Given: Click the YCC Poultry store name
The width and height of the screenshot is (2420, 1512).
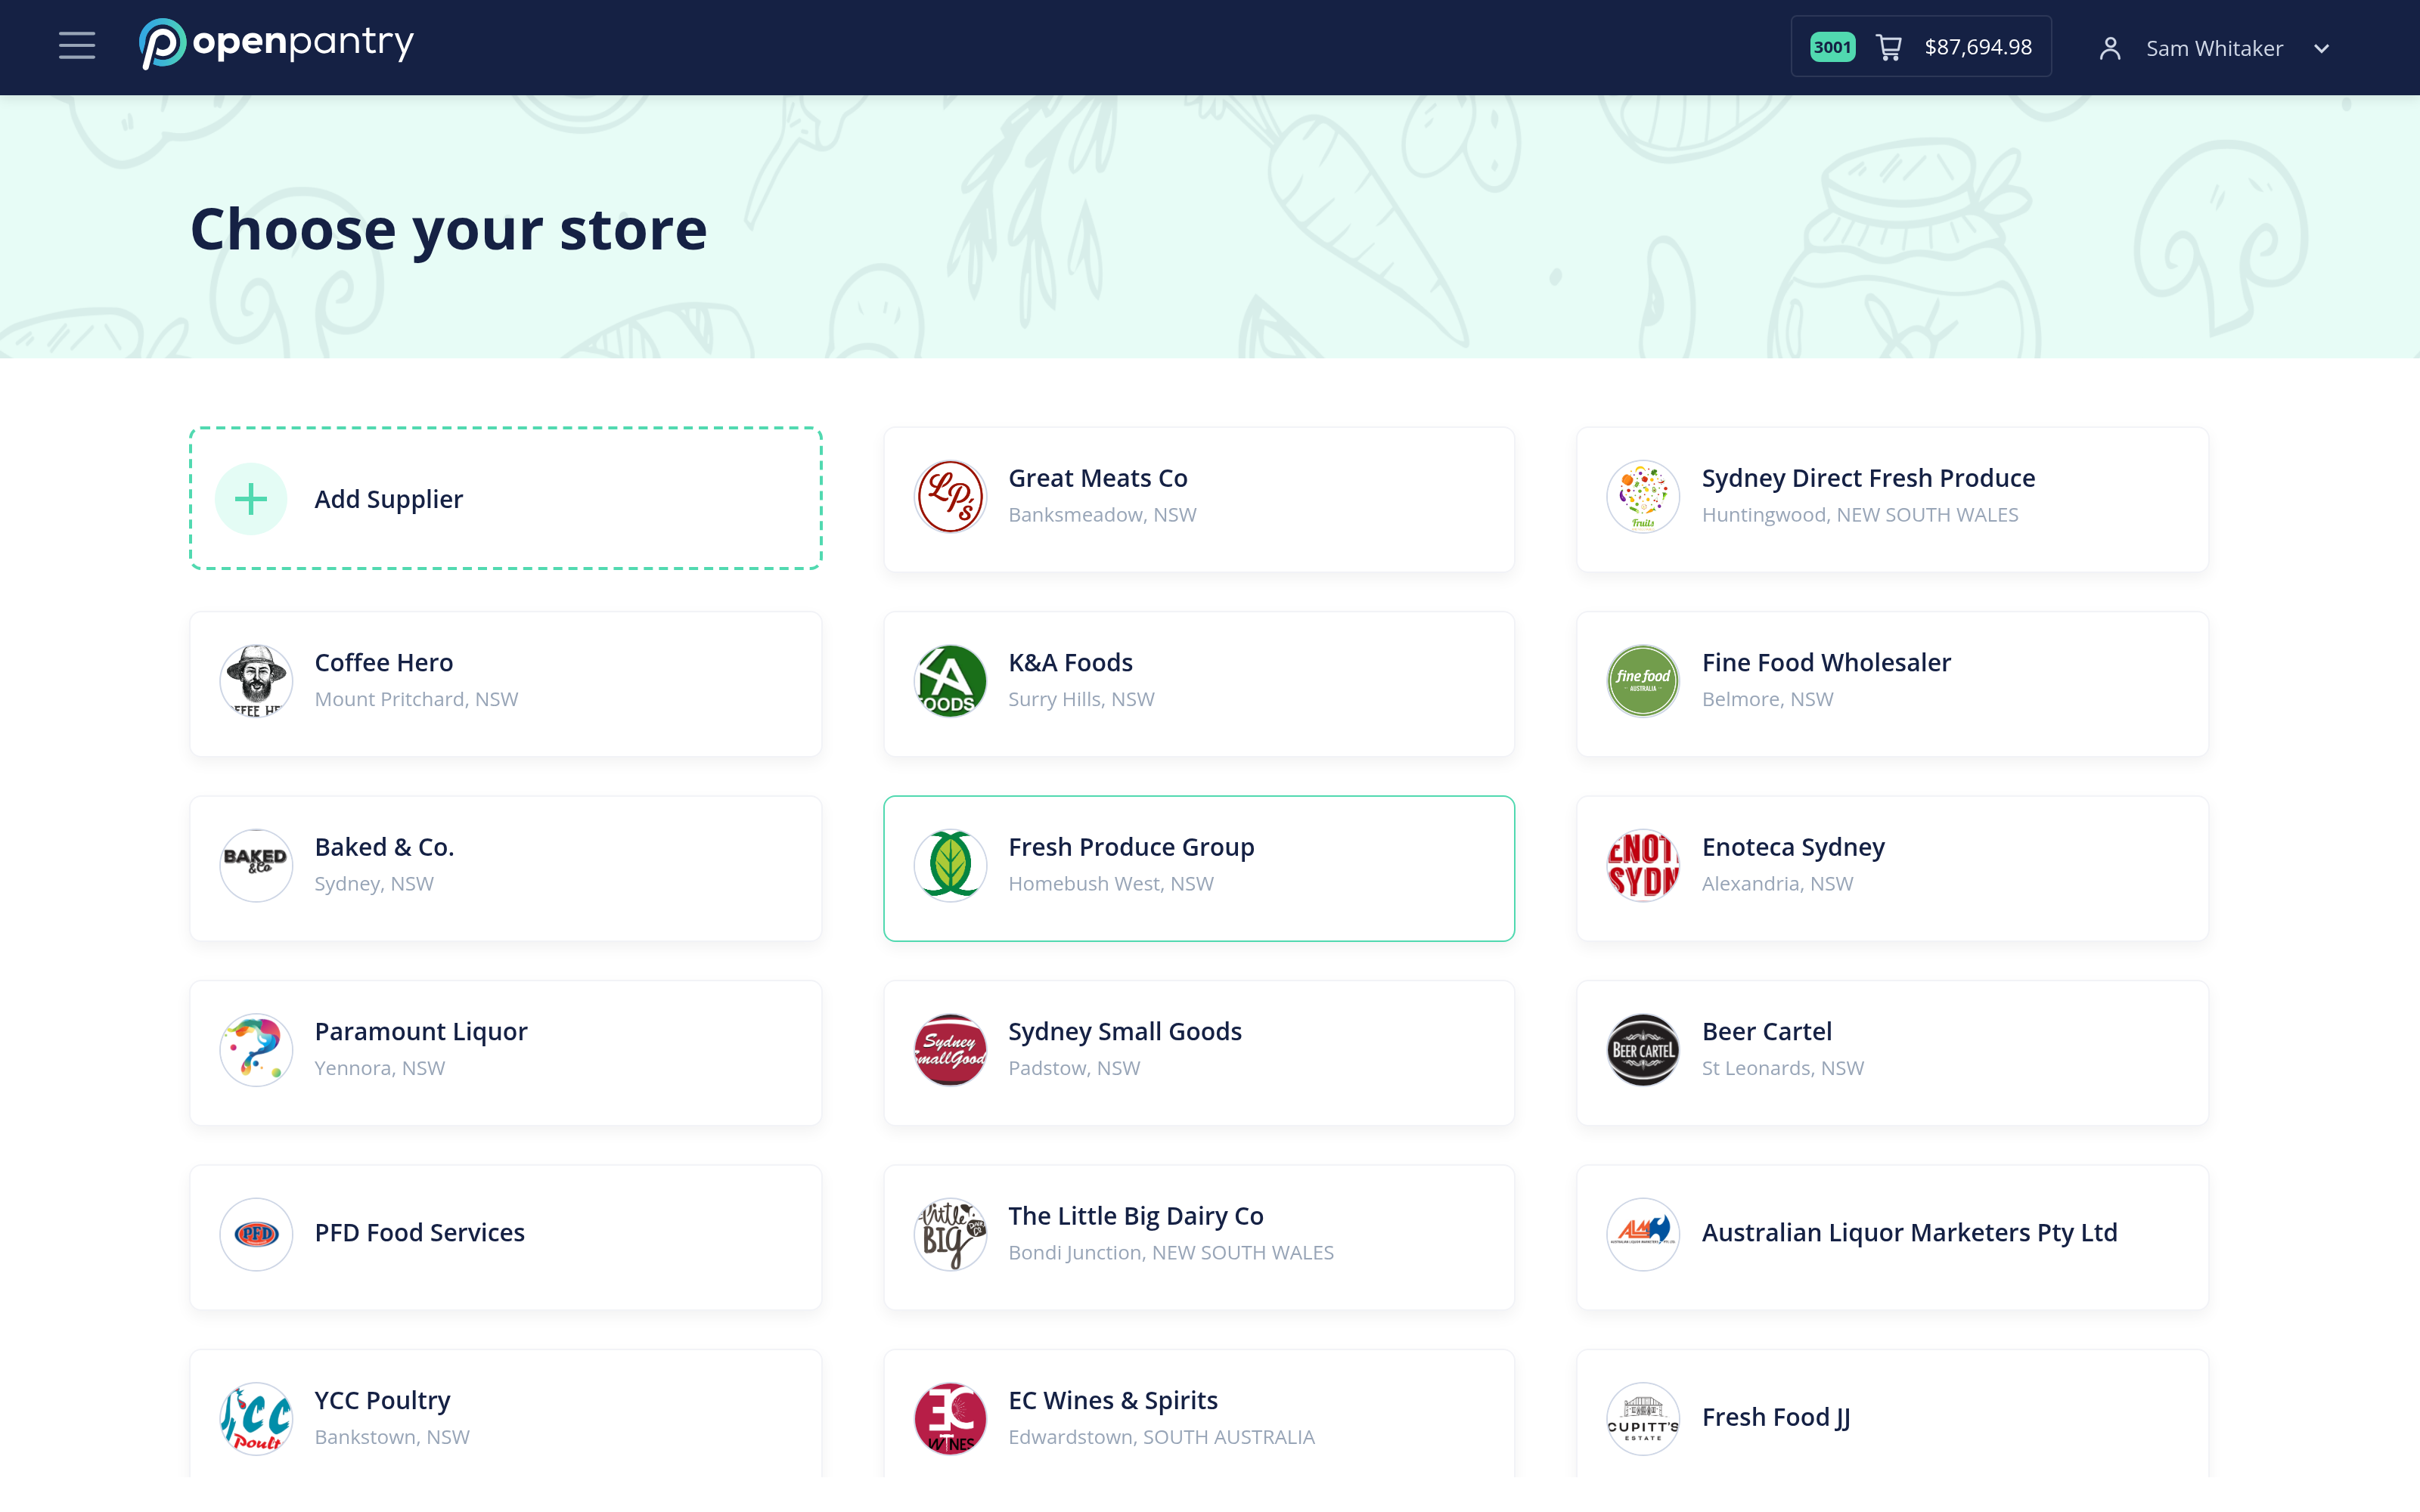Looking at the screenshot, I should pos(383,1400).
